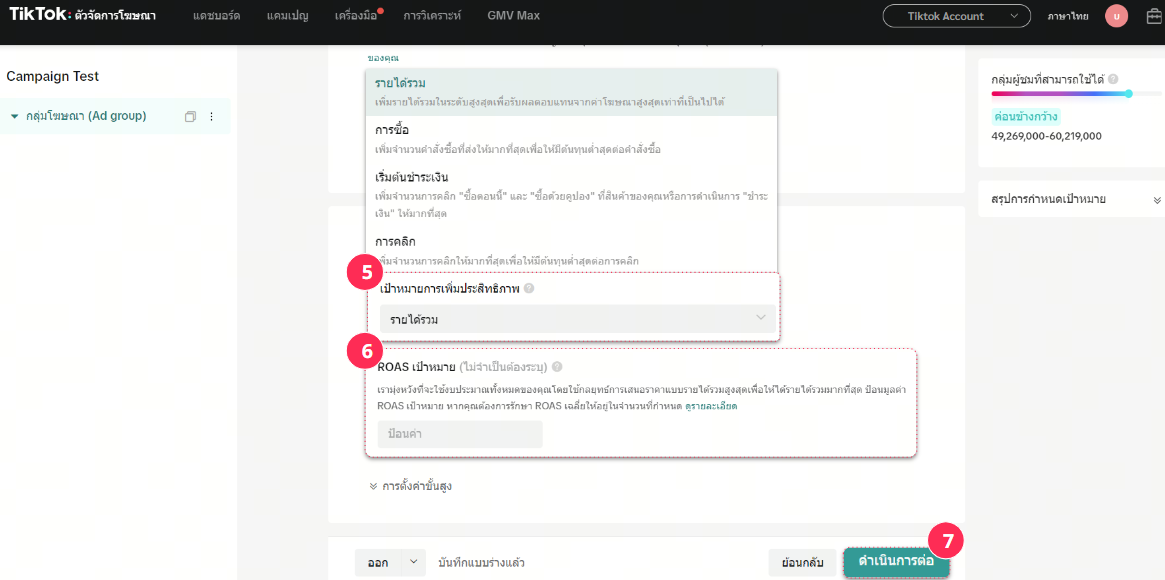Choose การซื้อ option in dropdown list
This screenshot has width=1165, height=580.
(571, 140)
